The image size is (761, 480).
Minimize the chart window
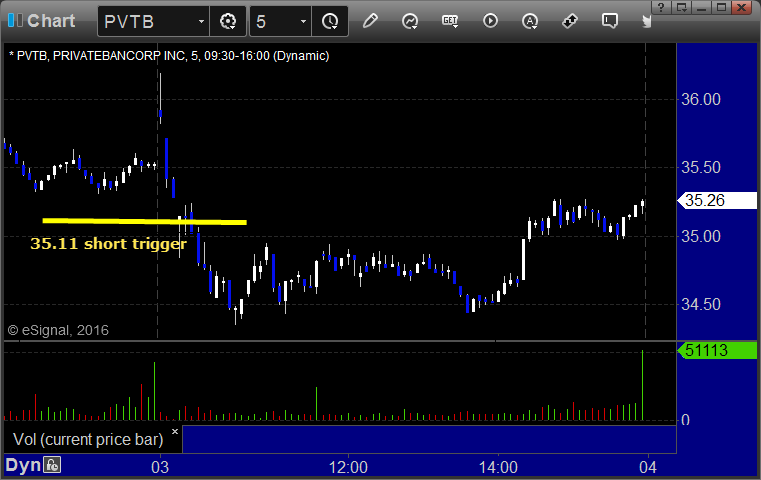tap(701, 7)
